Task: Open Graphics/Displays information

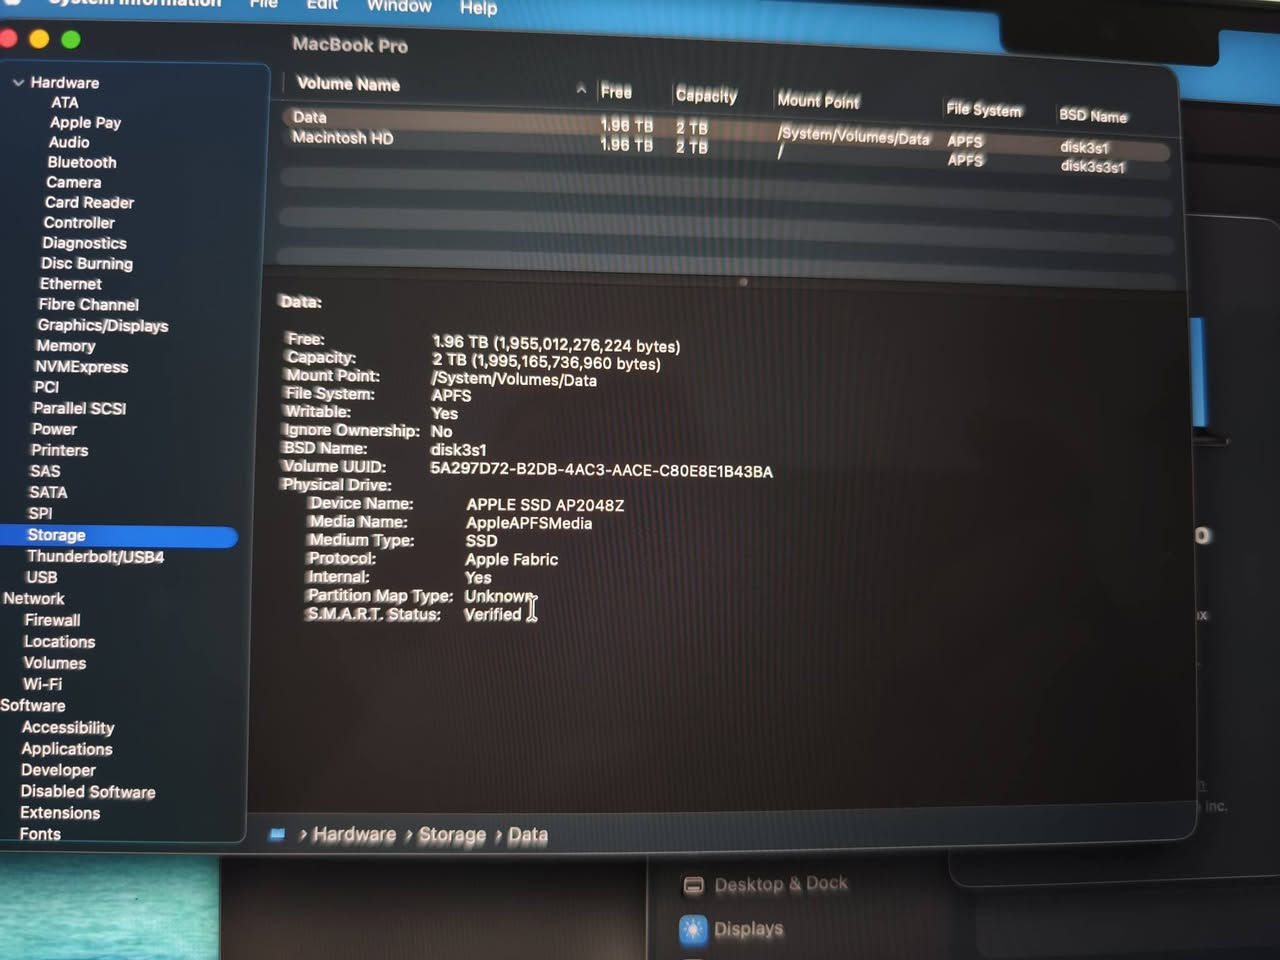Action: point(102,325)
